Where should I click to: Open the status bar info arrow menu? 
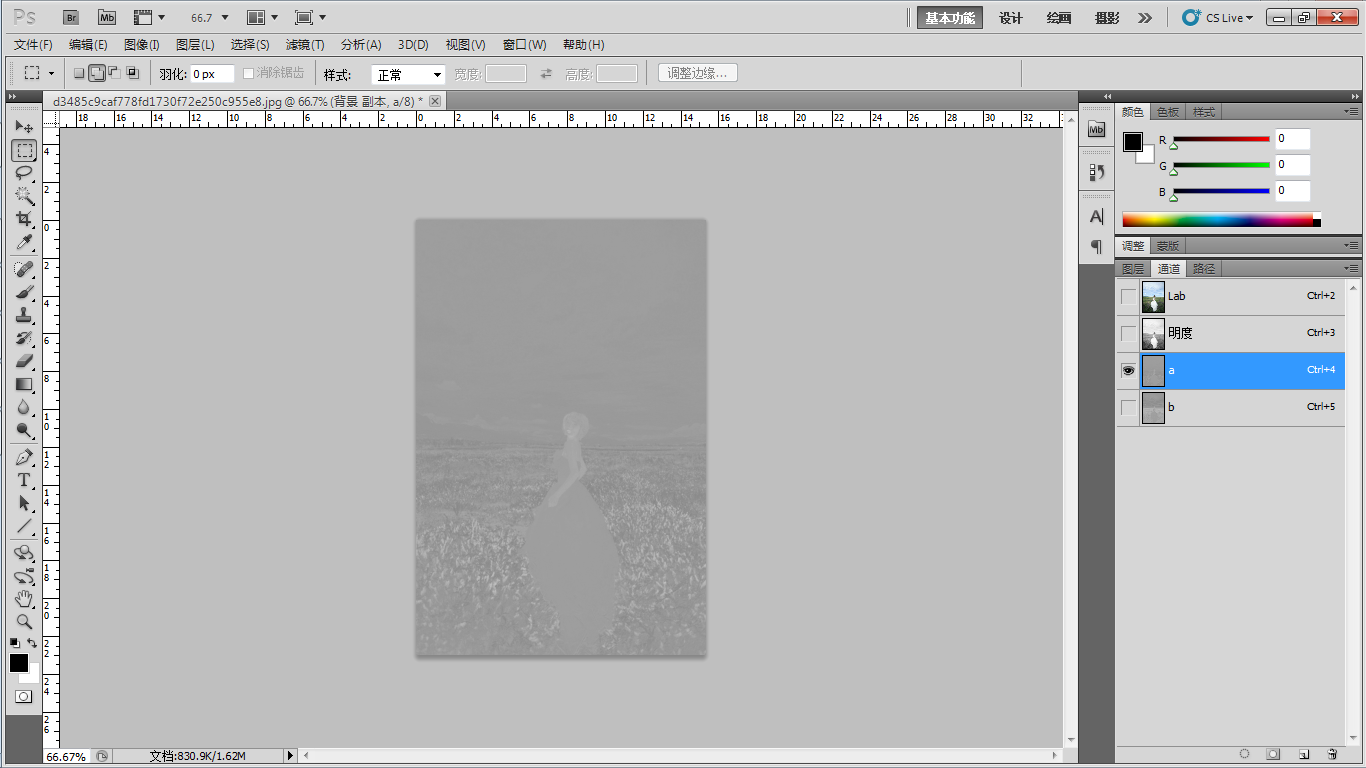tap(291, 756)
